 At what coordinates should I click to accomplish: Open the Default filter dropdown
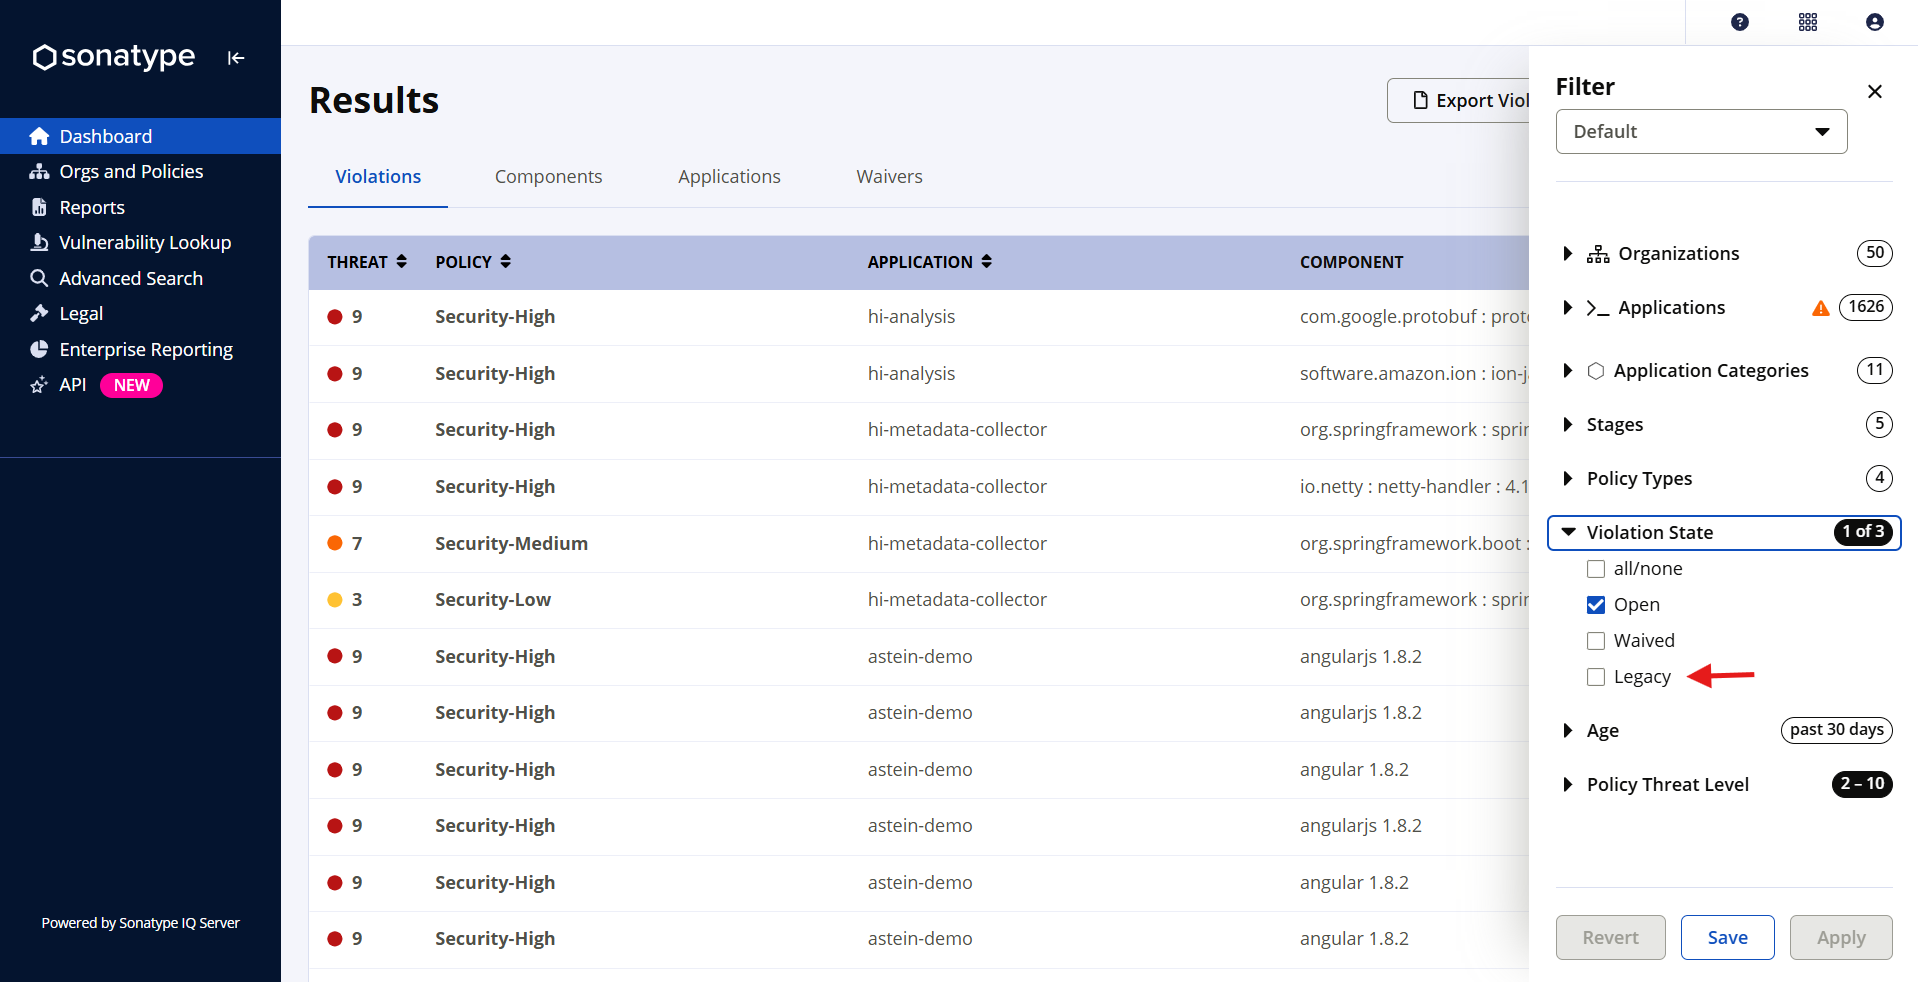[1701, 132]
